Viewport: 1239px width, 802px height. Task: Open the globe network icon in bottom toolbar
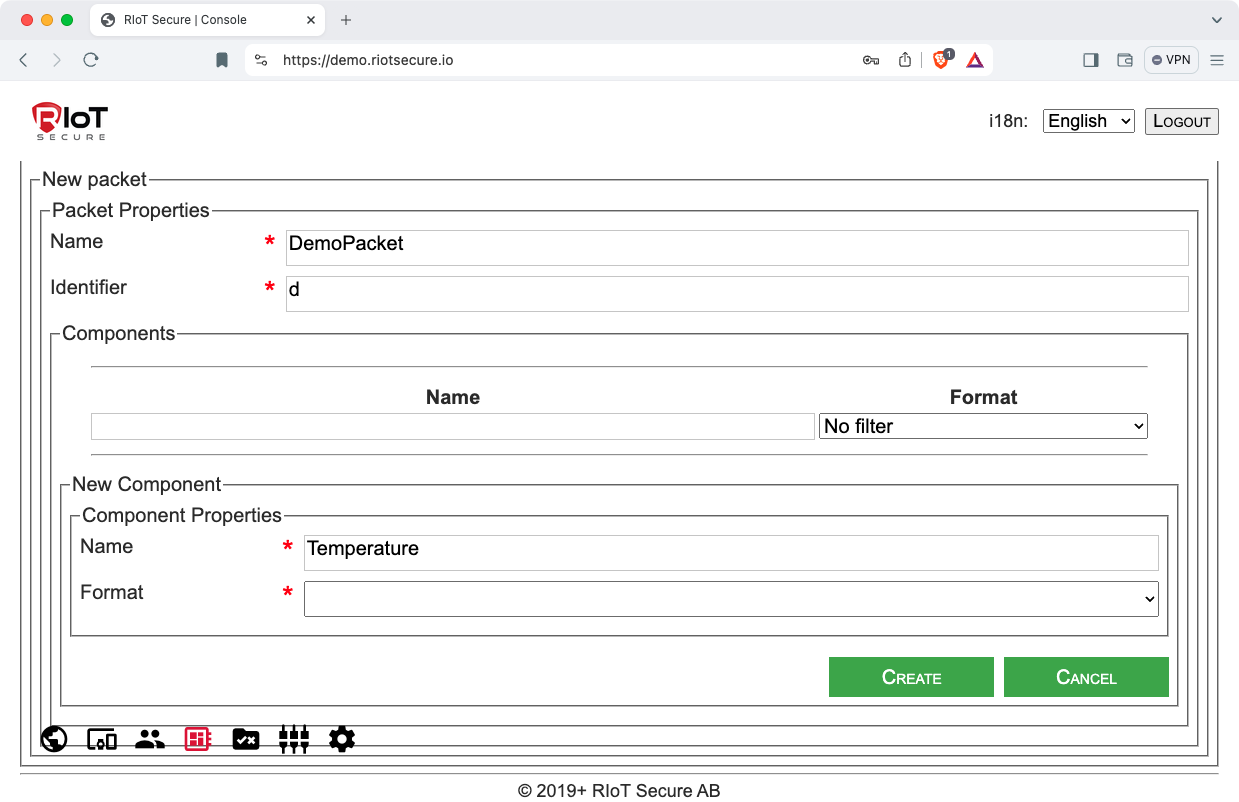(54, 739)
